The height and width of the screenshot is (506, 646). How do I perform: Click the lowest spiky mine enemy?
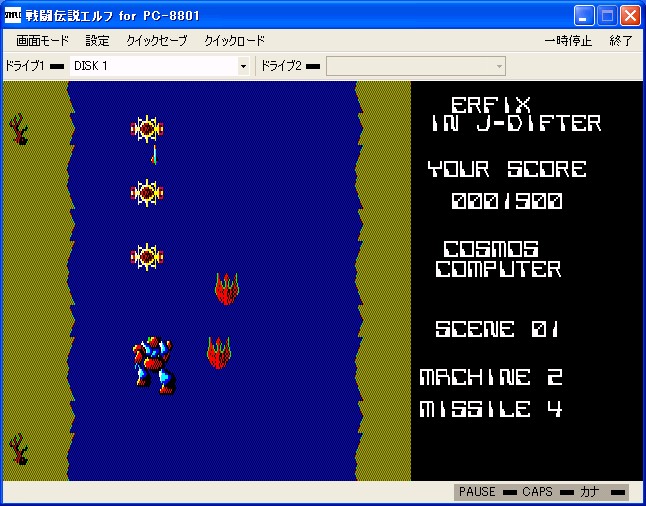click(x=147, y=257)
